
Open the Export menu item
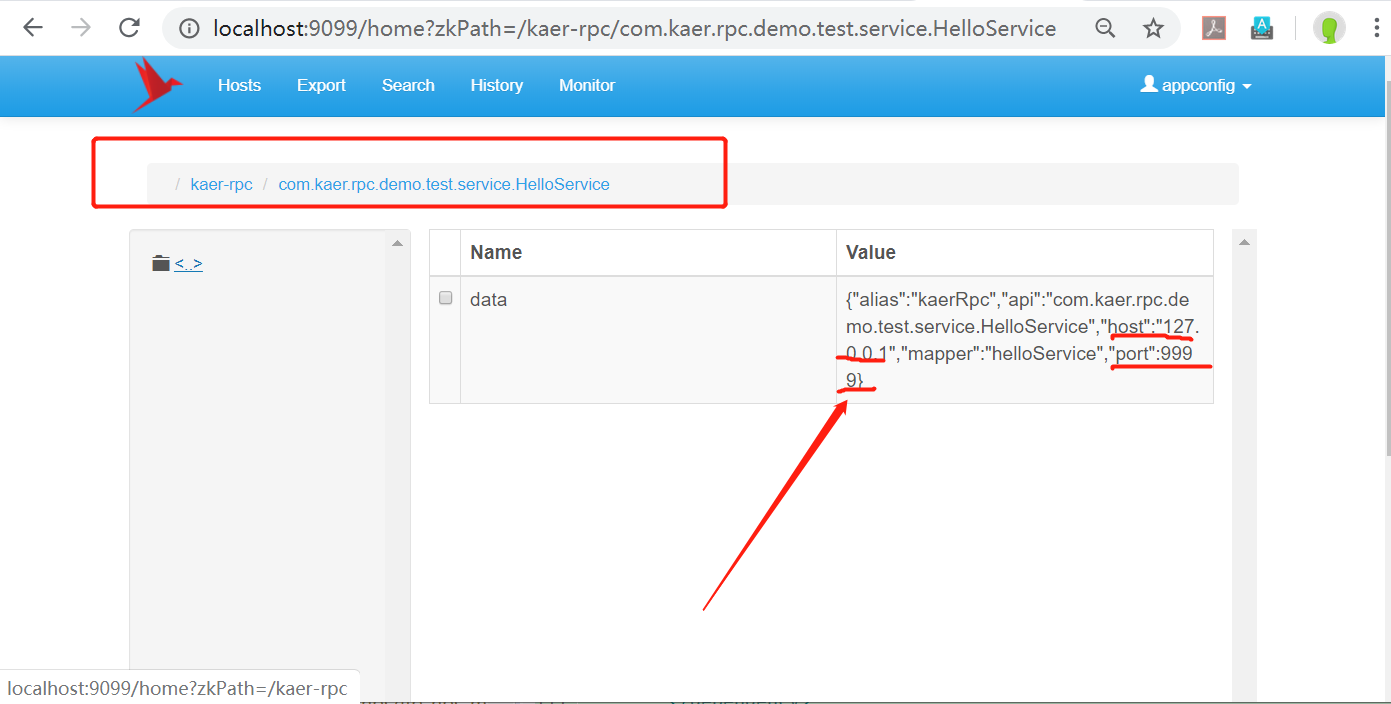pos(321,86)
